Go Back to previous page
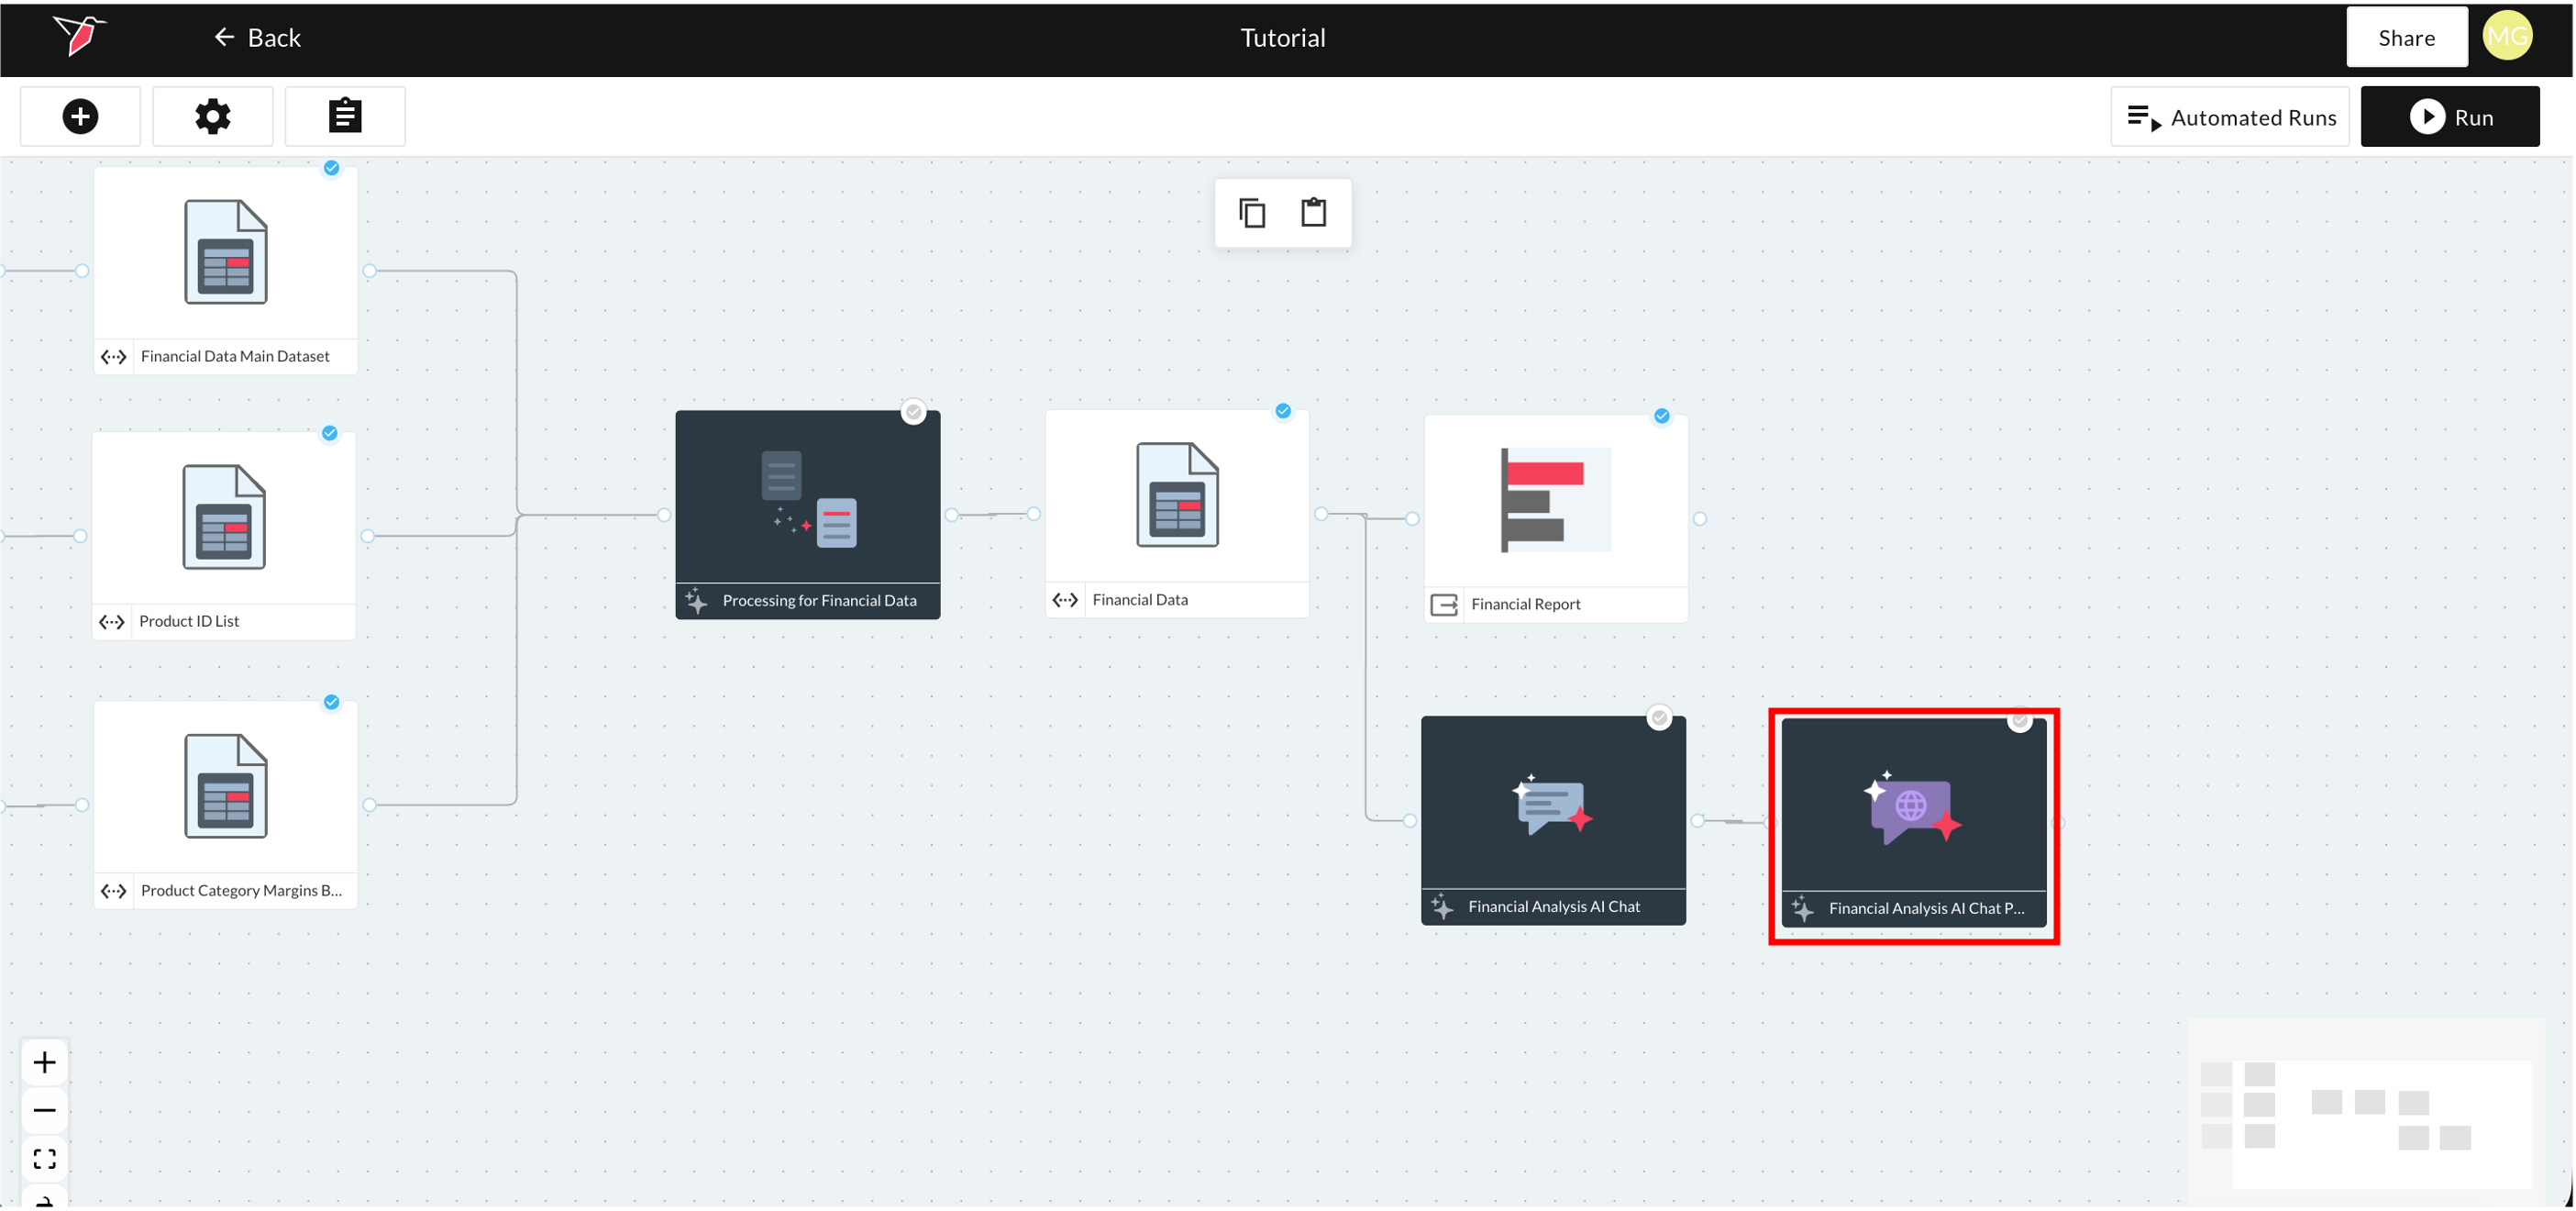Screen dimensions: 2576x1211 point(257,38)
